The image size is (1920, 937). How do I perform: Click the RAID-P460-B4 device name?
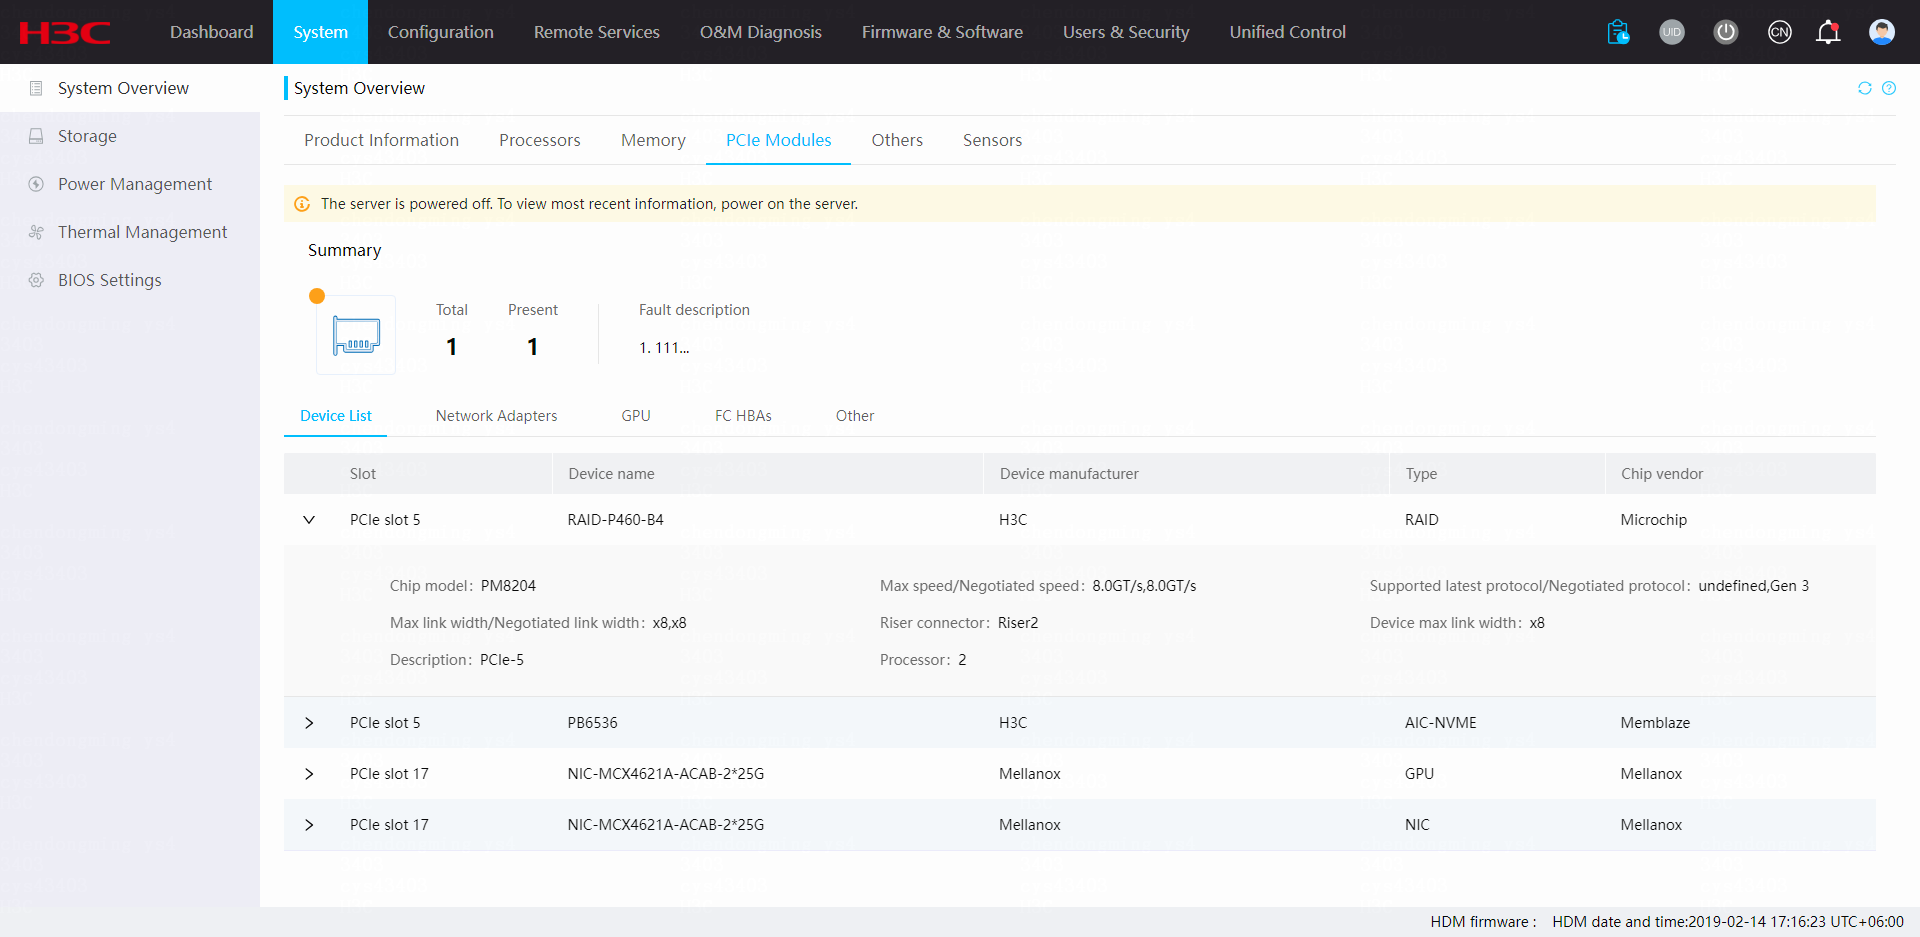pos(615,520)
